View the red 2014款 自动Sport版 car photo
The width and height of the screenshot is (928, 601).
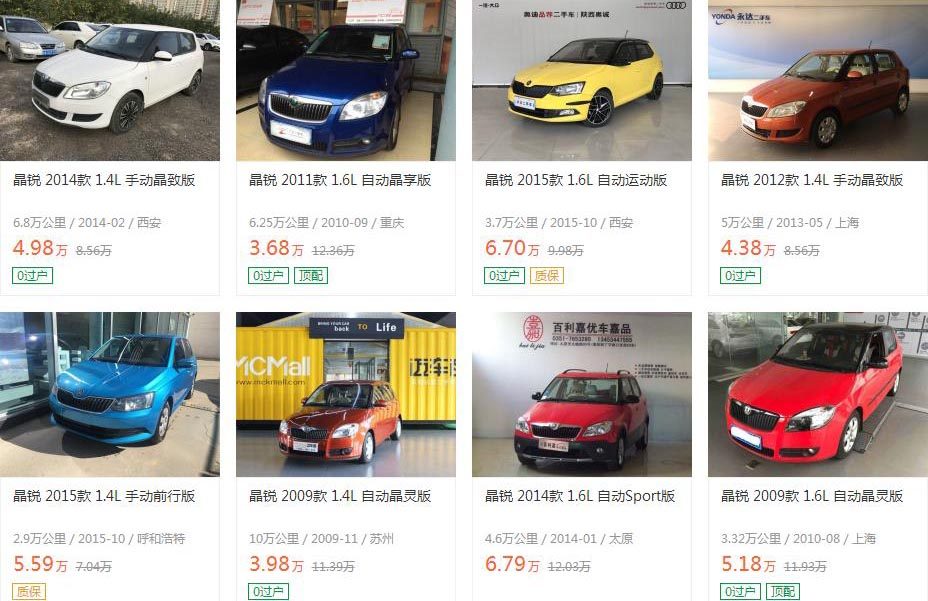582,394
